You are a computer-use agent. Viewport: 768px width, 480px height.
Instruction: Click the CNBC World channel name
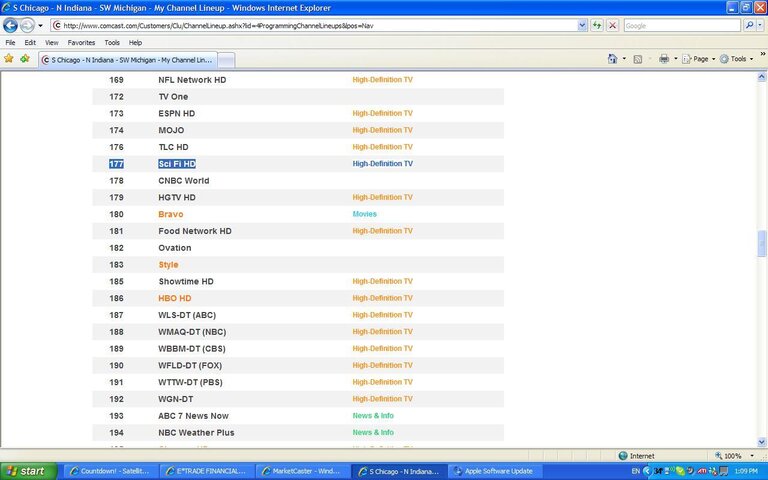183,181
